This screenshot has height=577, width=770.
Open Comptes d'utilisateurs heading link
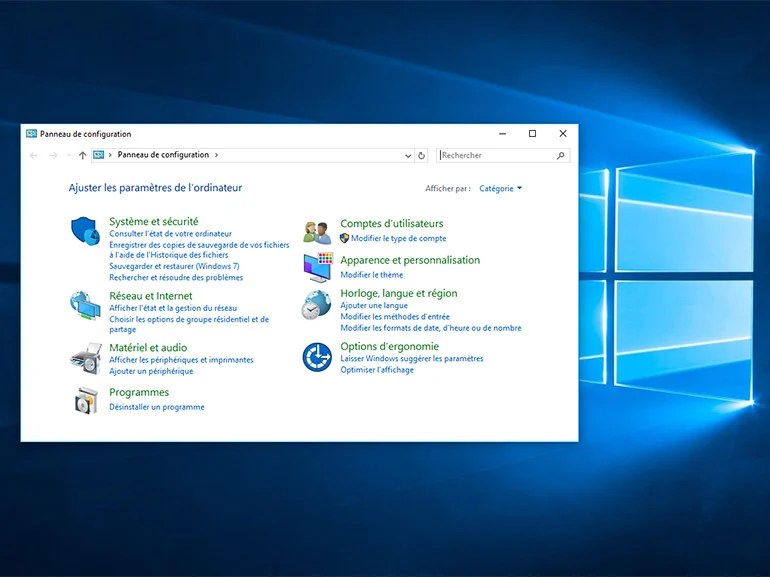[392, 223]
